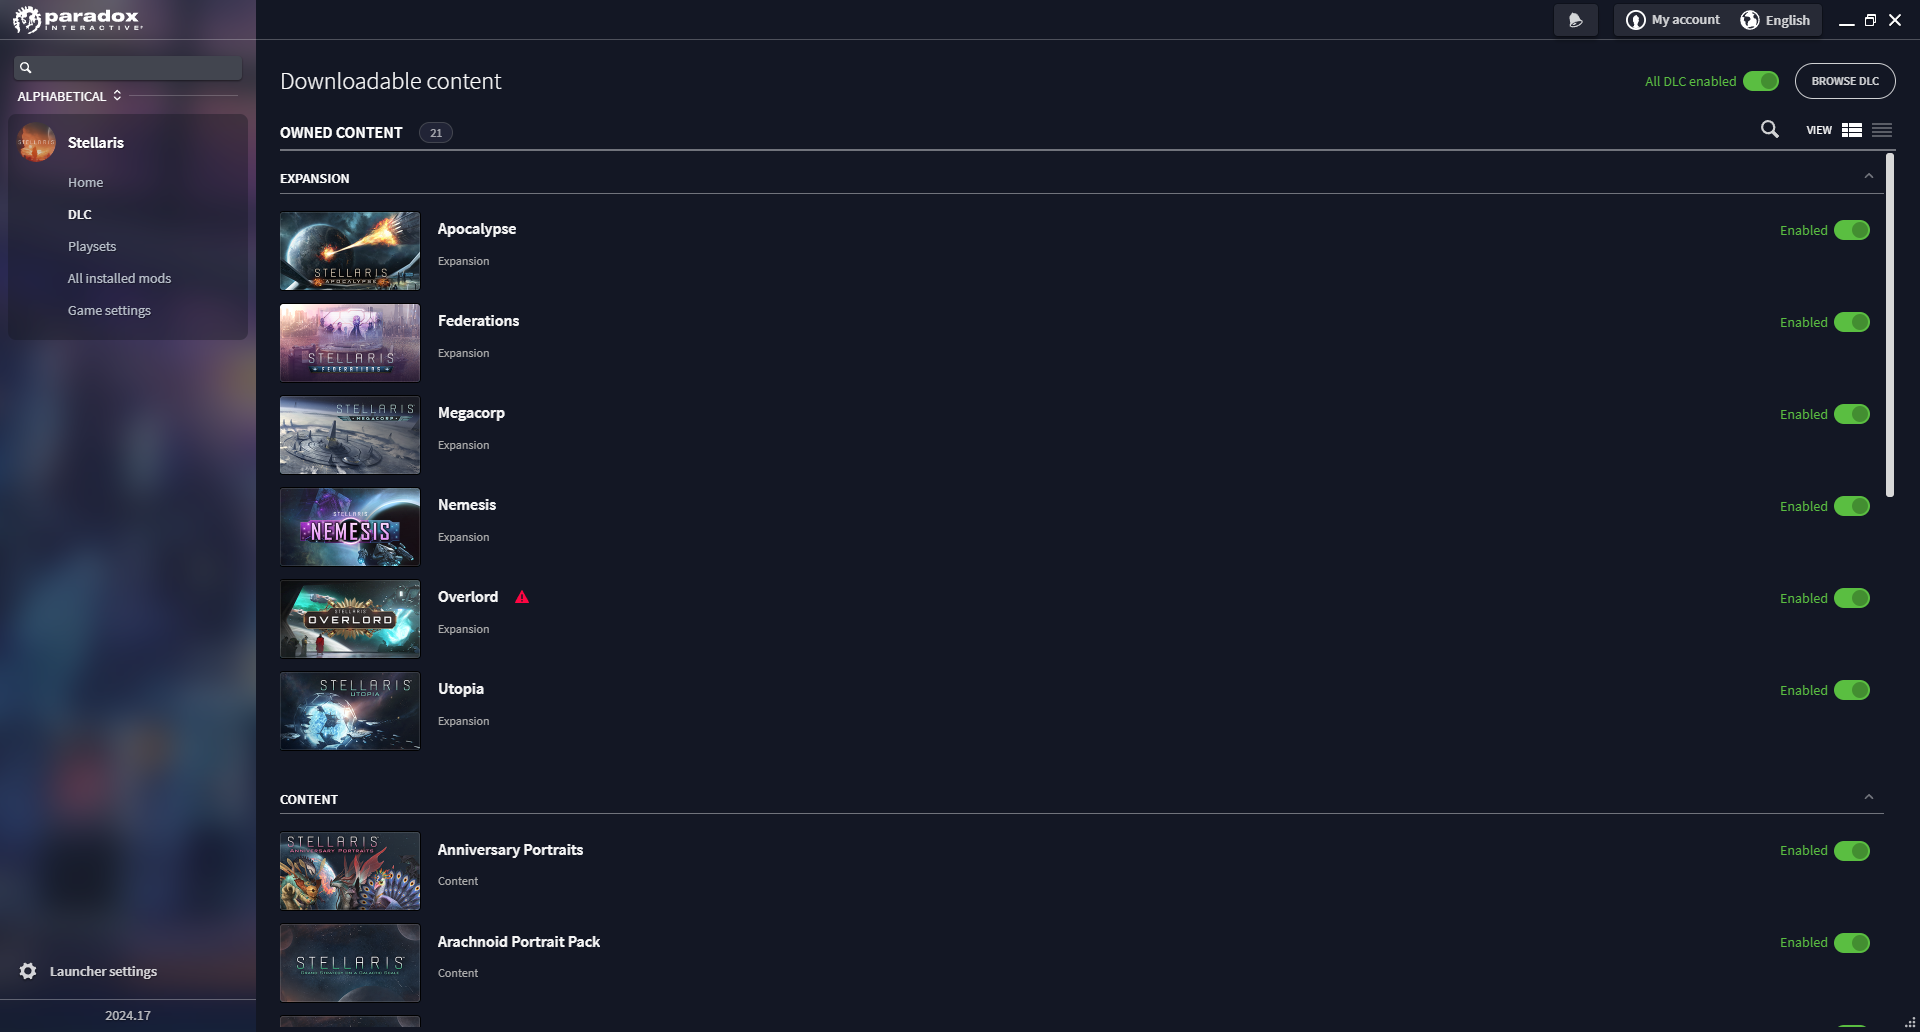Click the DLC list vertical scrollbar
This screenshot has width=1920, height=1032.
[x=1889, y=325]
